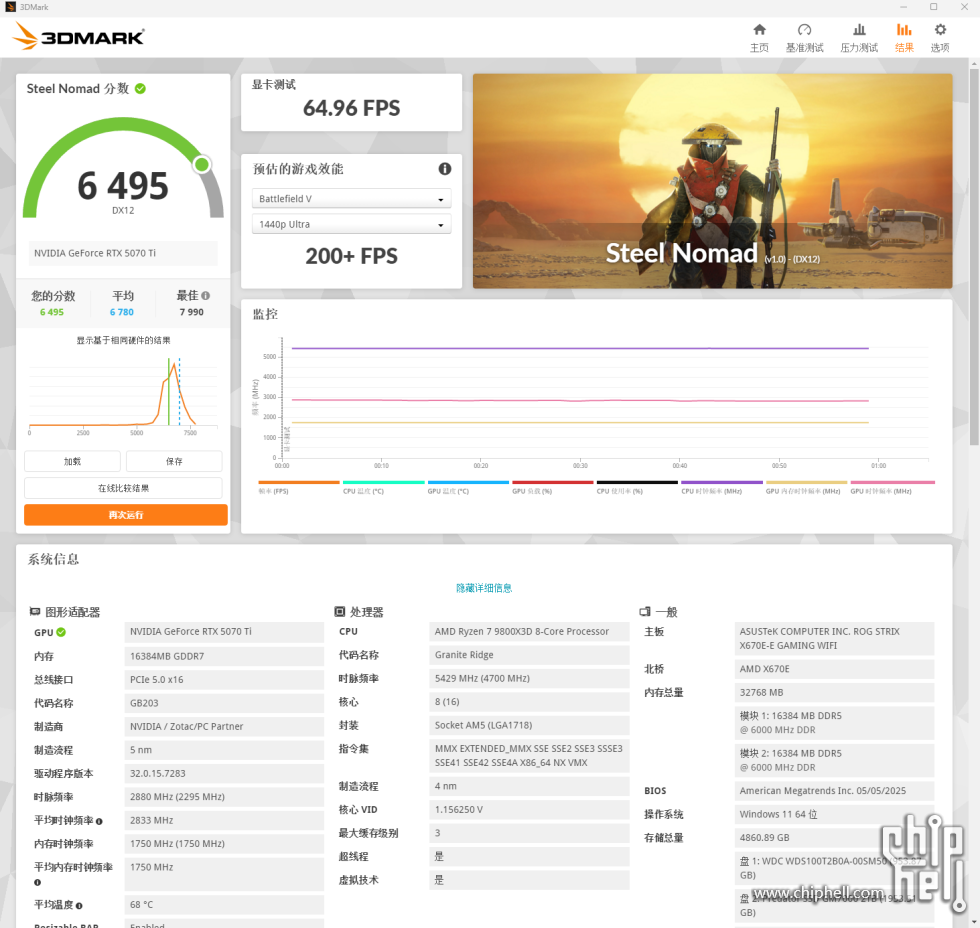
Task: Click purple CPU 时钟频率 legend swatch
Action: 722,482
